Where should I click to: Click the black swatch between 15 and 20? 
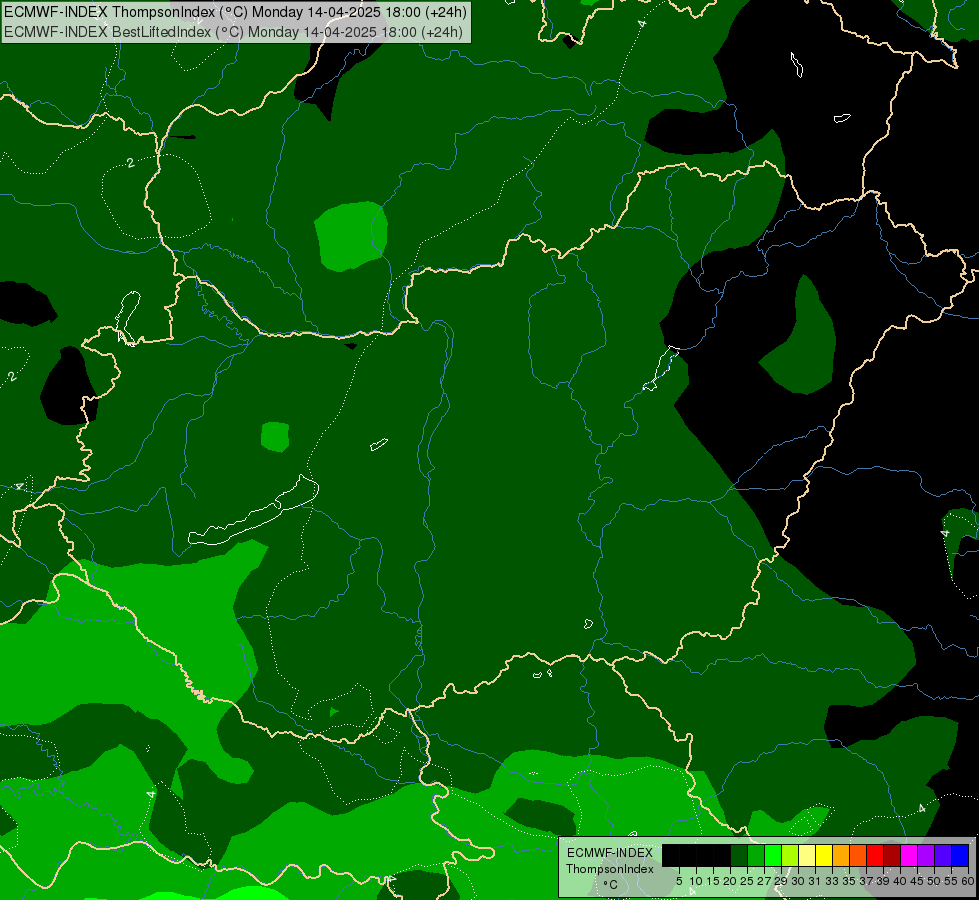tap(722, 855)
